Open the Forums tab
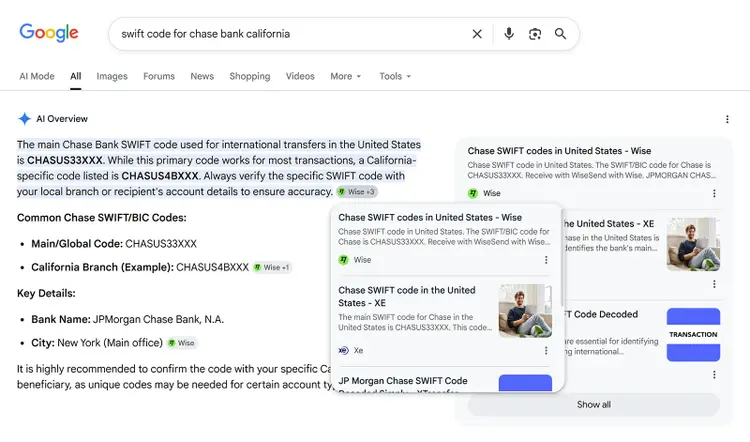750x442 pixels. coord(159,76)
